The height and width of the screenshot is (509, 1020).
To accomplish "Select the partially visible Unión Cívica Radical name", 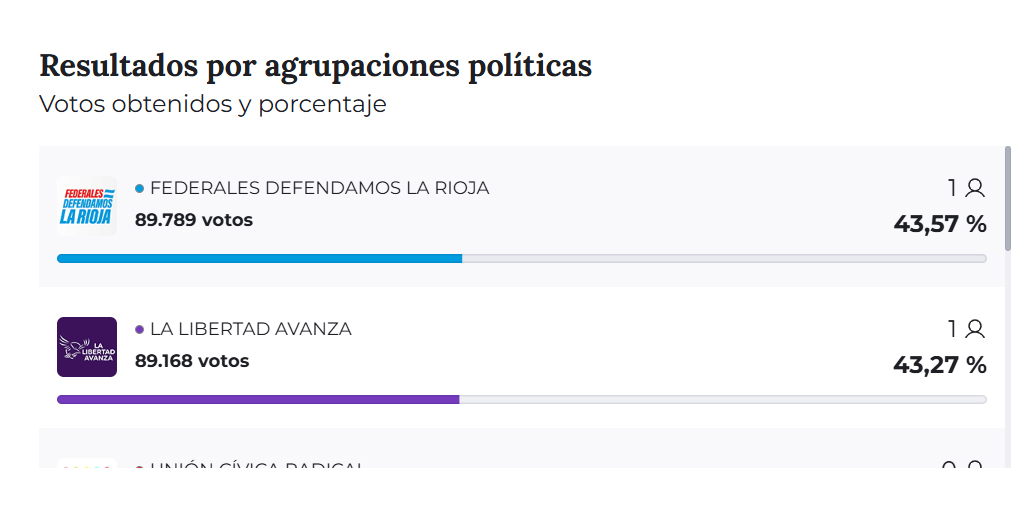I will pos(256,465).
